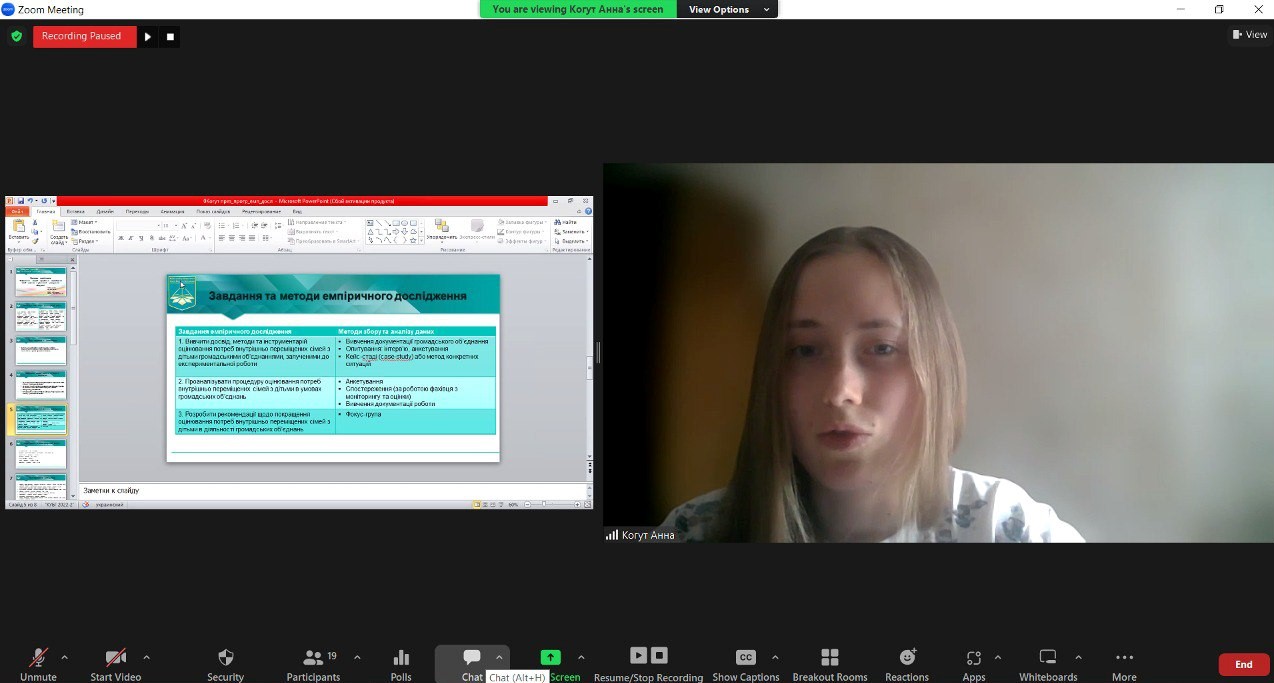This screenshot has width=1274, height=683.
Task: Open the Chat panel
Action: pyautogui.click(x=472, y=658)
